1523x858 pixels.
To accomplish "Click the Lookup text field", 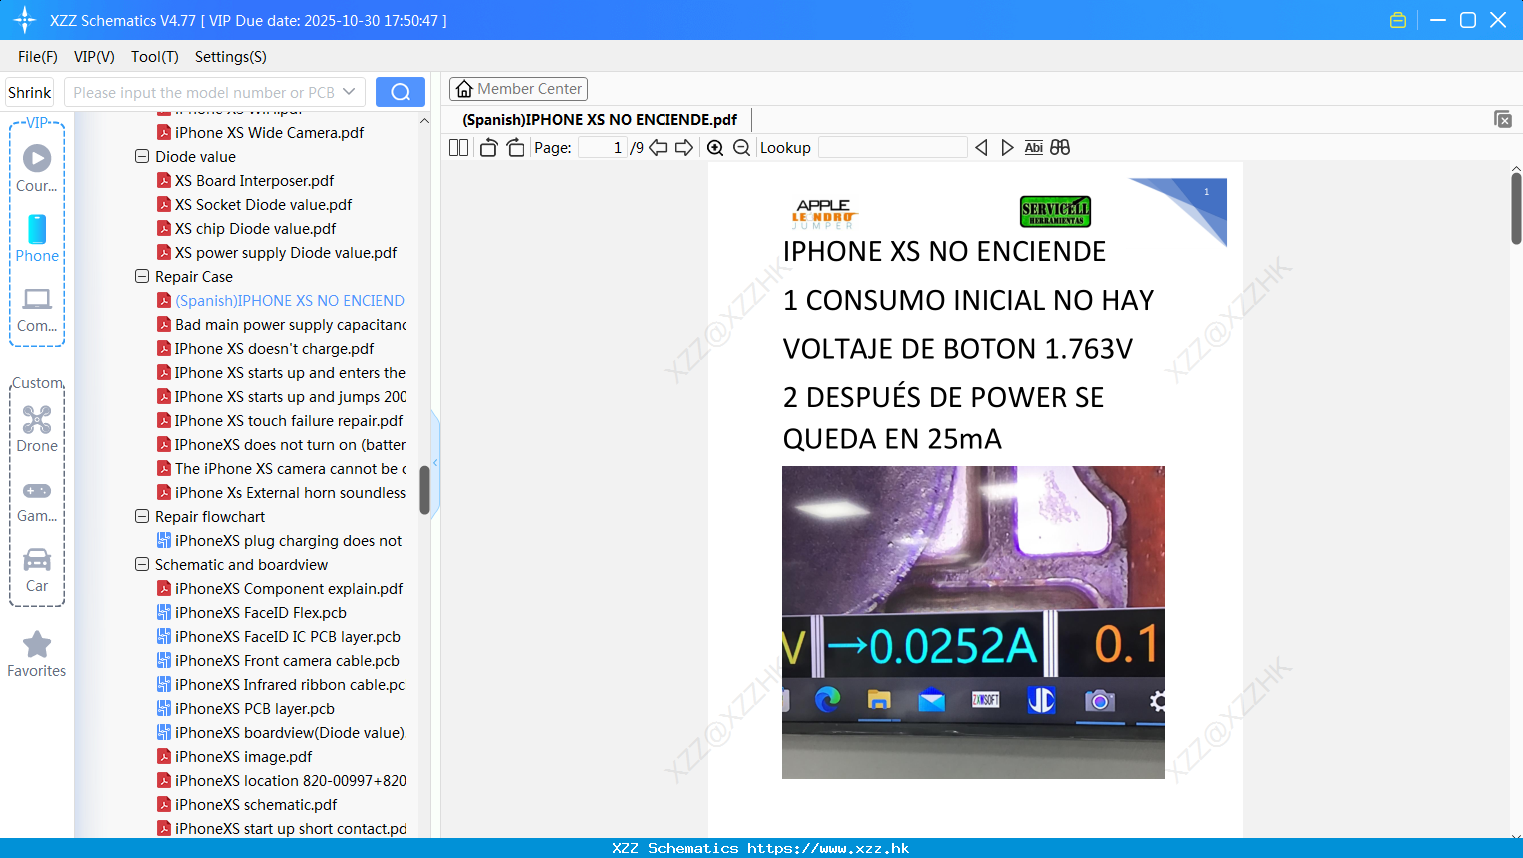I will pyautogui.click(x=892, y=147).
